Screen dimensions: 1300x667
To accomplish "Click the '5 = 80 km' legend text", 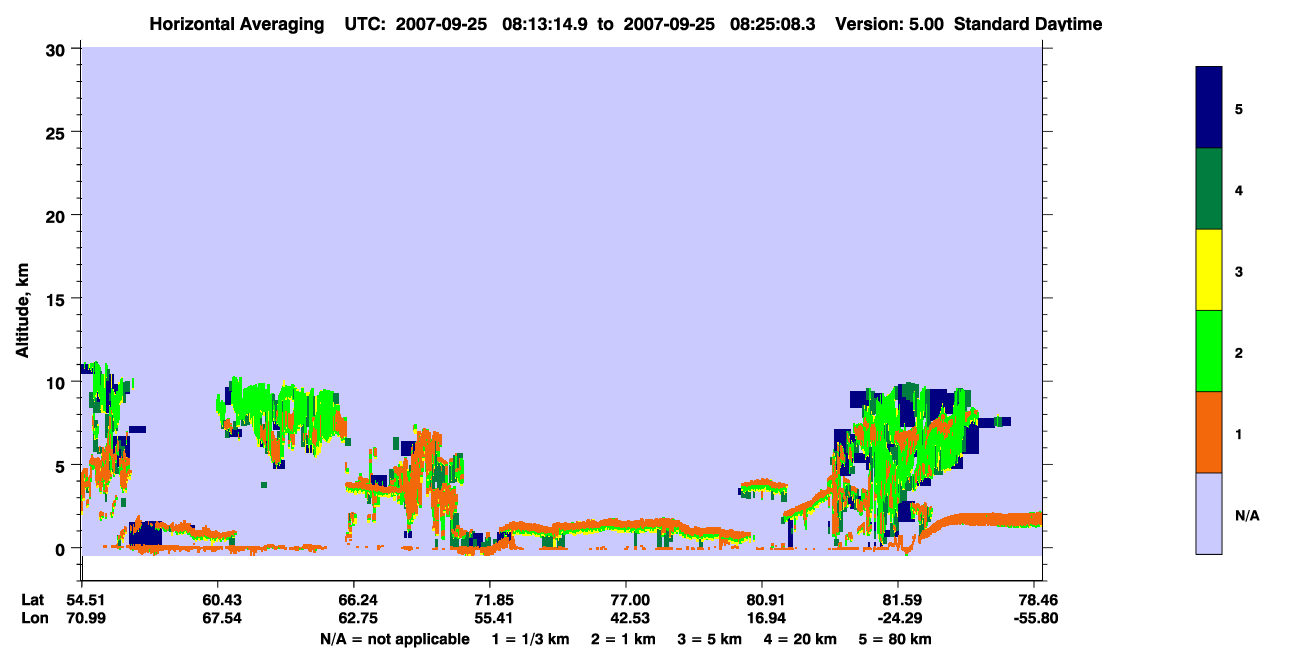I will click(897, 639).
